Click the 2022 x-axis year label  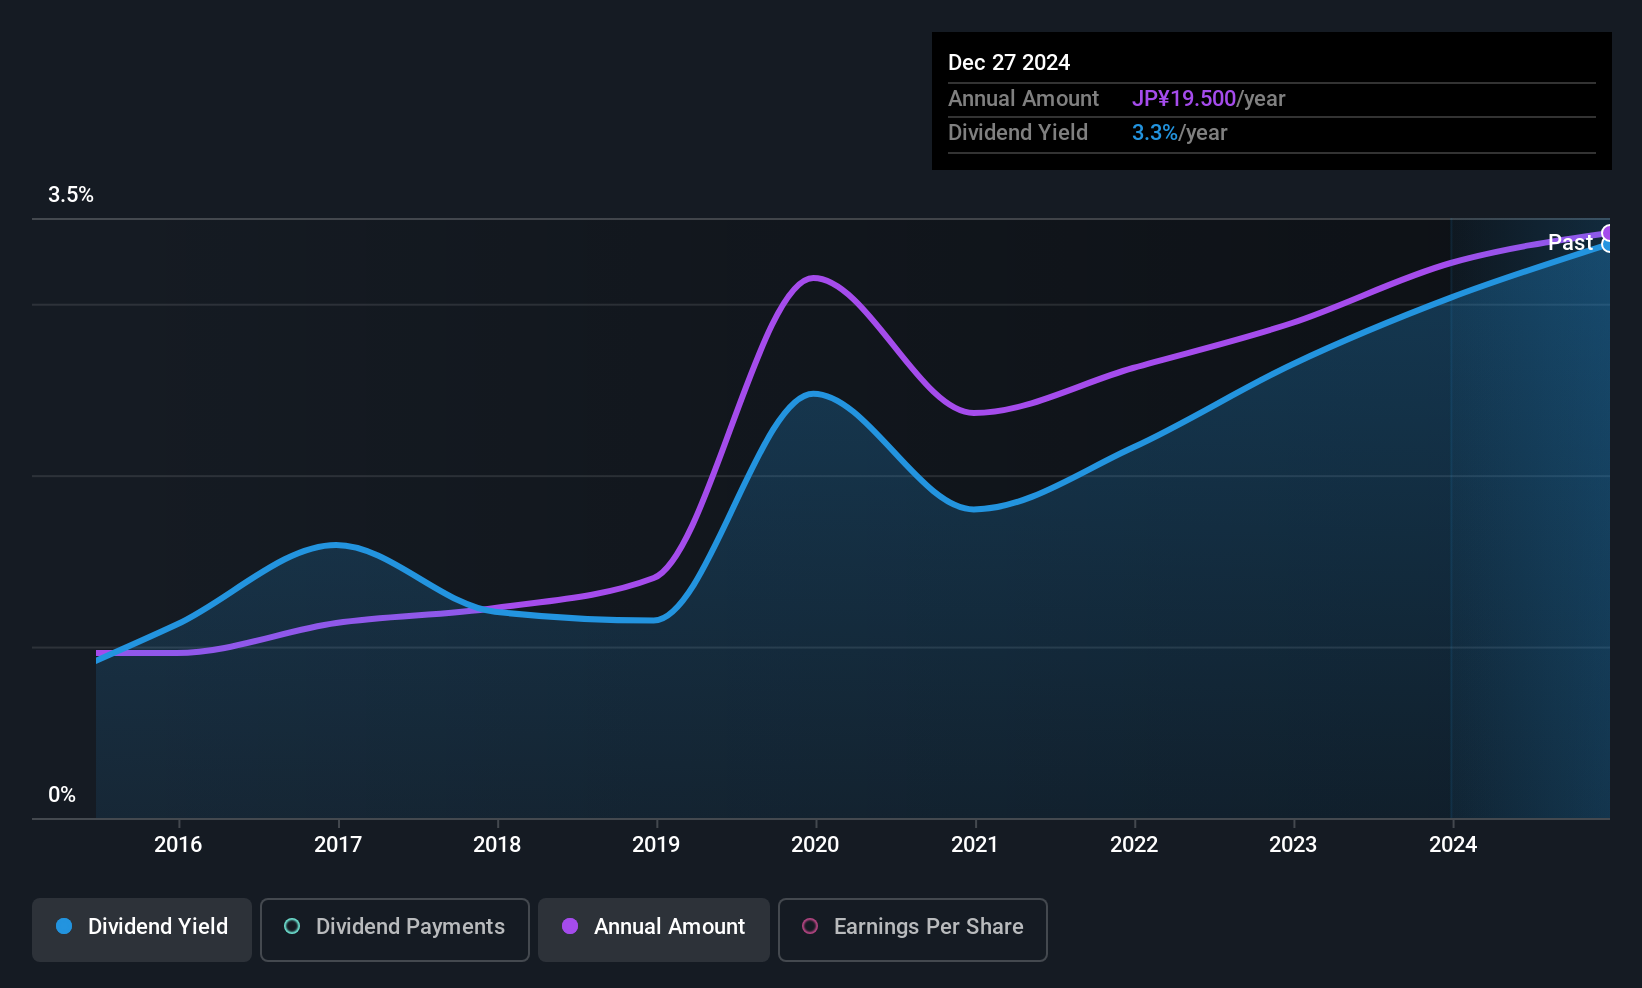click(x=1134, y=844)
